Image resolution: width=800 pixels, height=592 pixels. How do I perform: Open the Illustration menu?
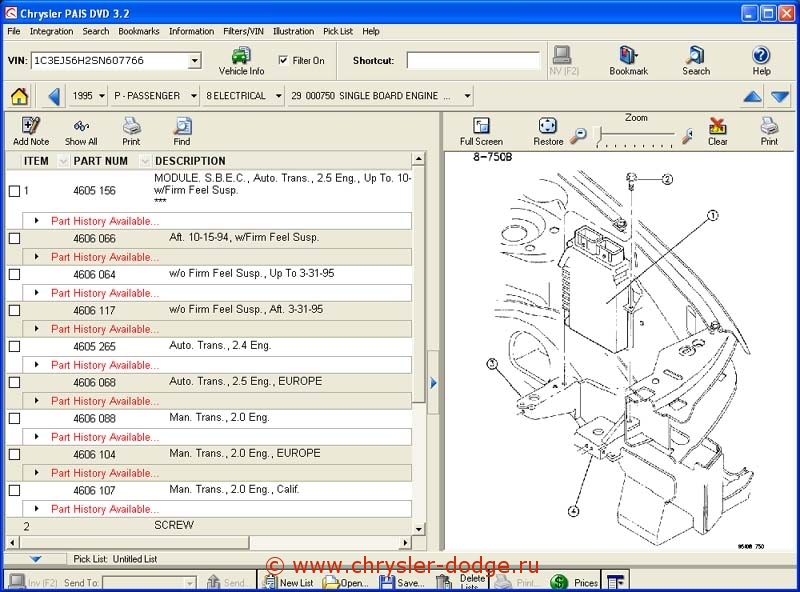coord(293,31)
